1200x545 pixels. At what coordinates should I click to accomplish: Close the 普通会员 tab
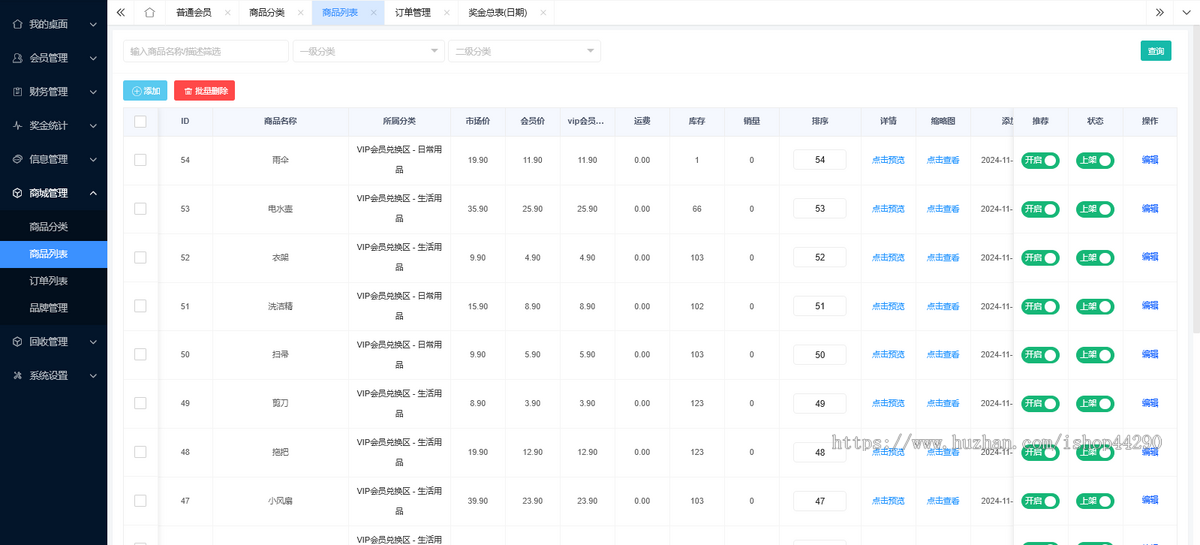(227, 13)
